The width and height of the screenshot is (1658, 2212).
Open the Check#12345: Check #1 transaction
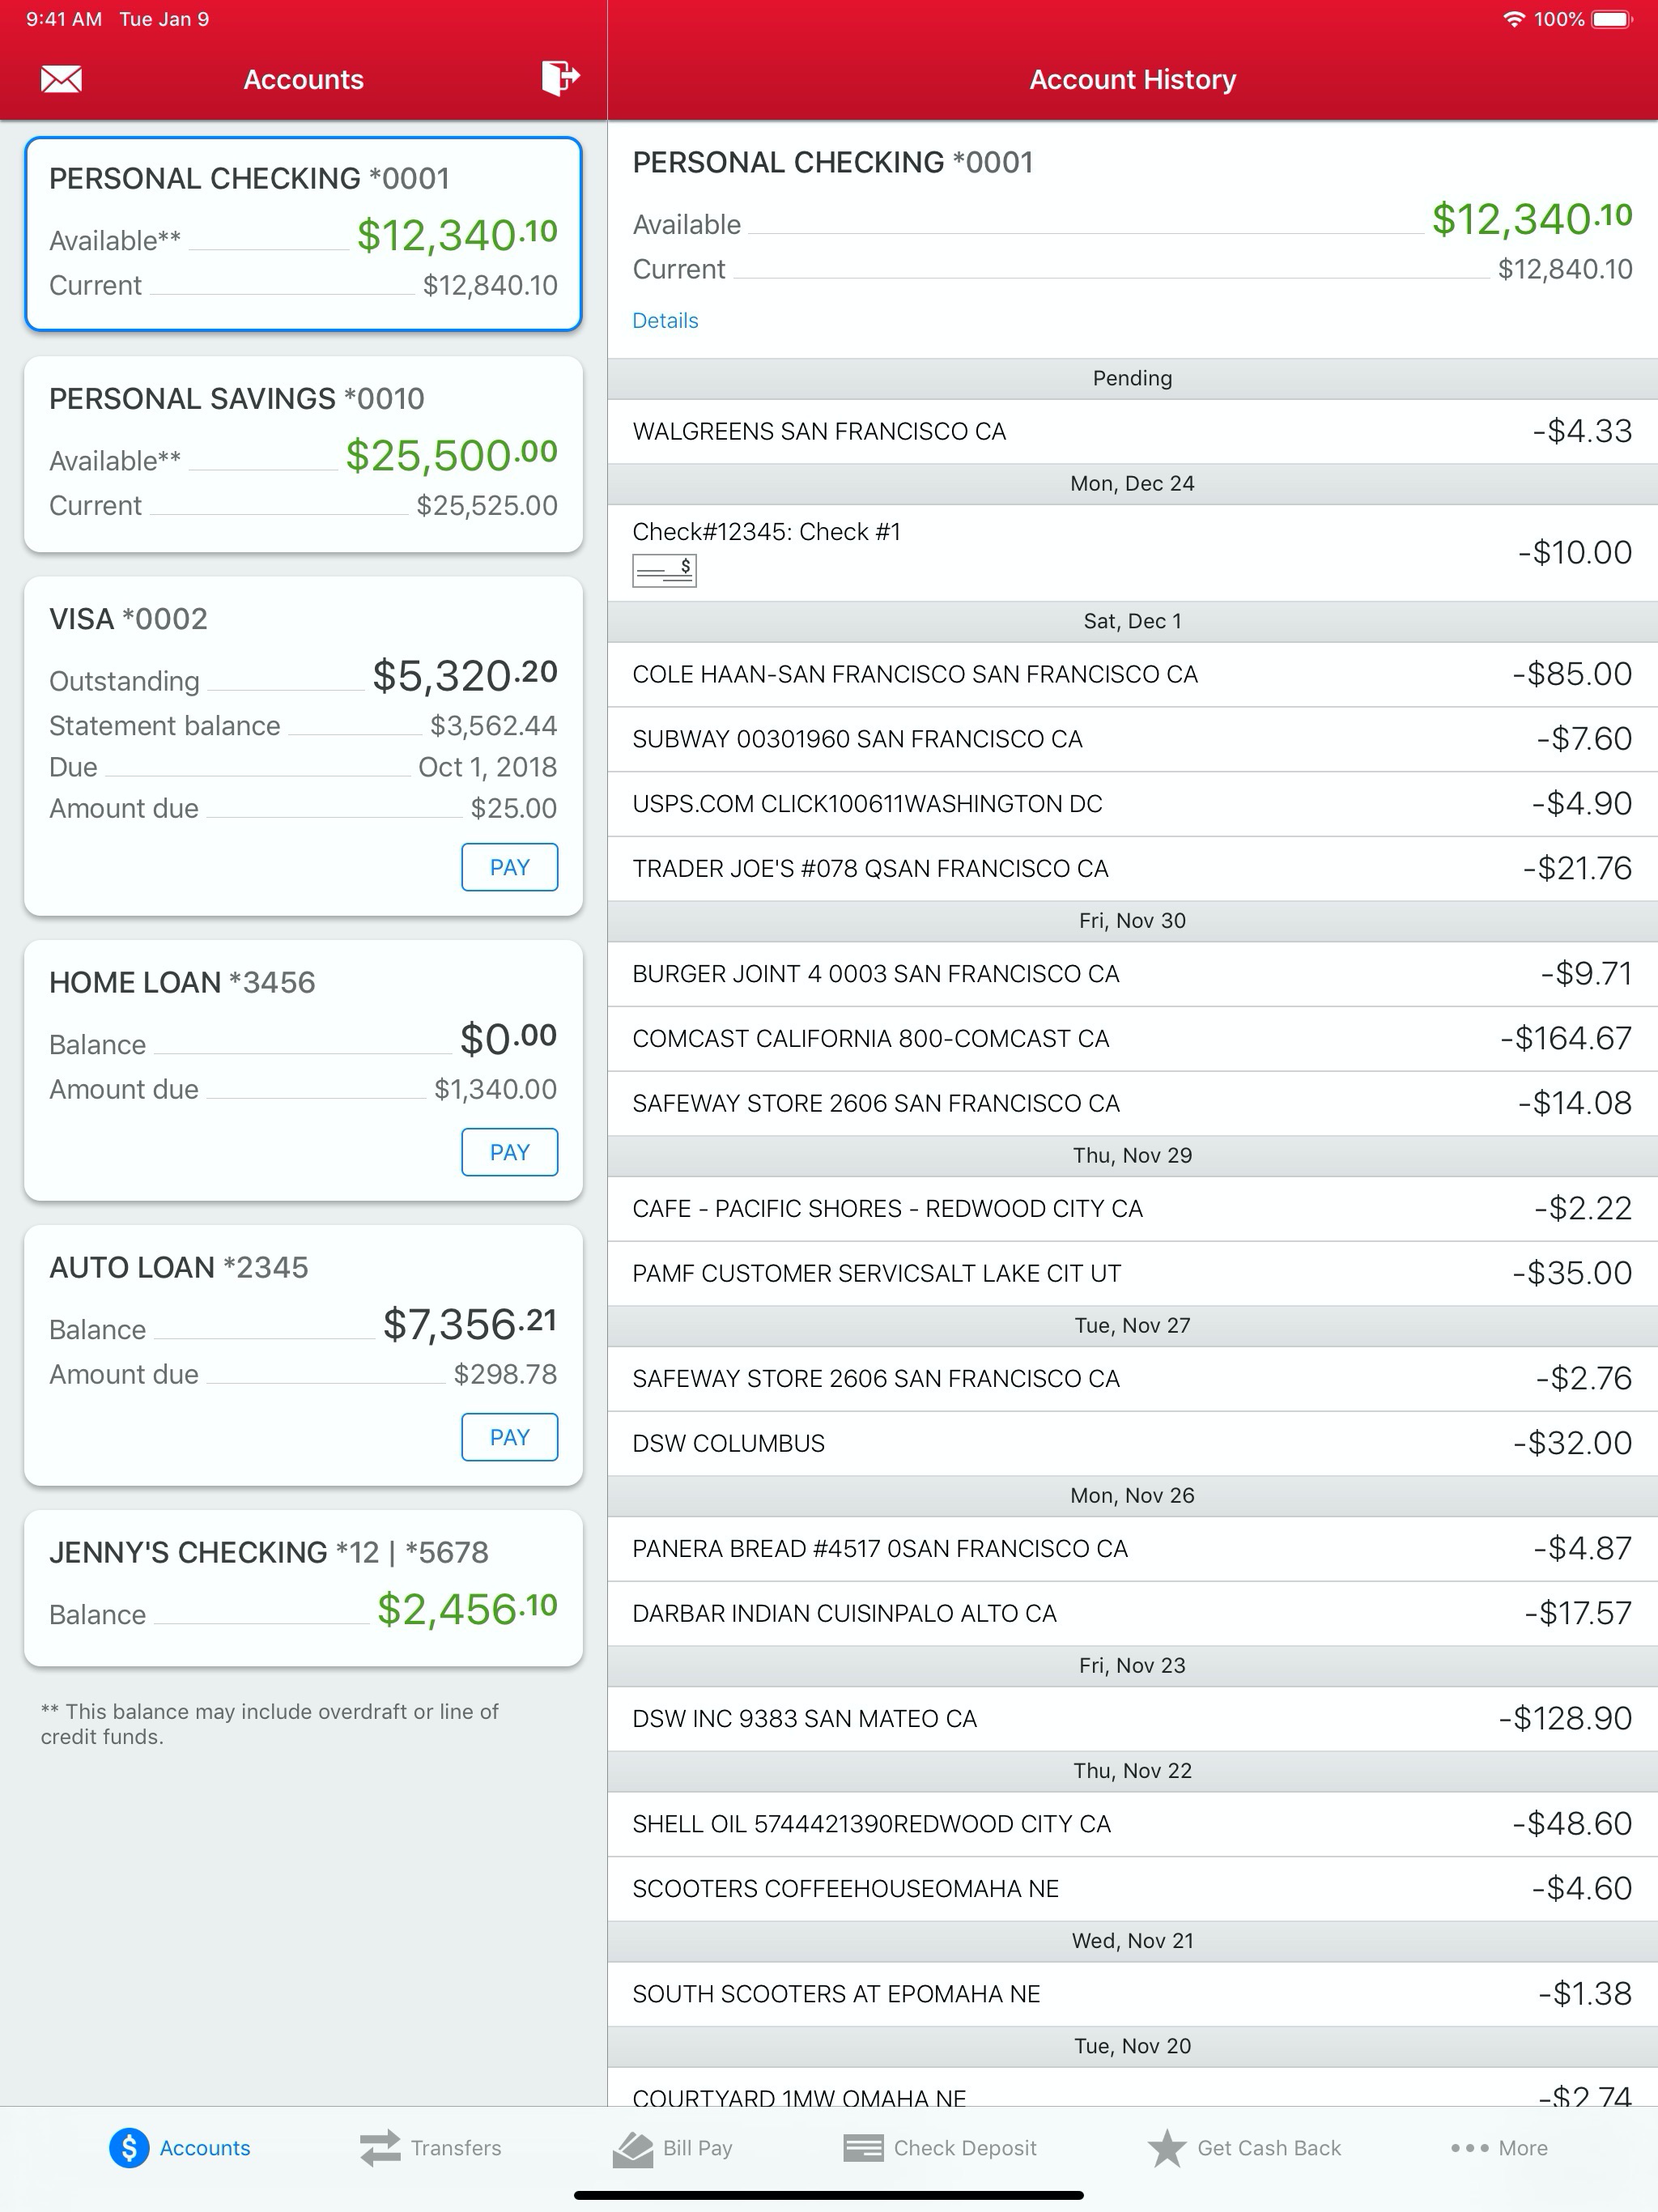click(1132, 552)
